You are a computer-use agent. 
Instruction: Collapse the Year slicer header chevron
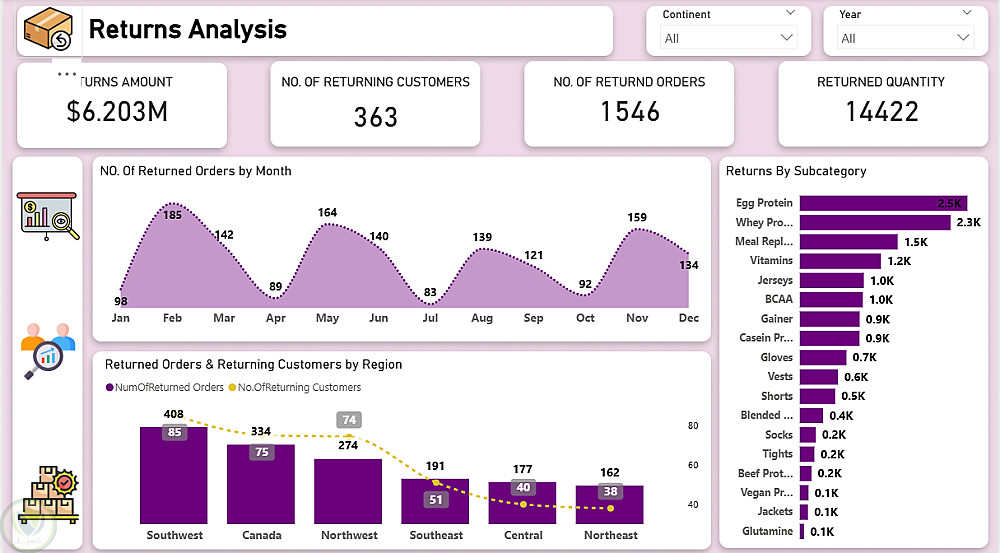click(x=967, y=13)
